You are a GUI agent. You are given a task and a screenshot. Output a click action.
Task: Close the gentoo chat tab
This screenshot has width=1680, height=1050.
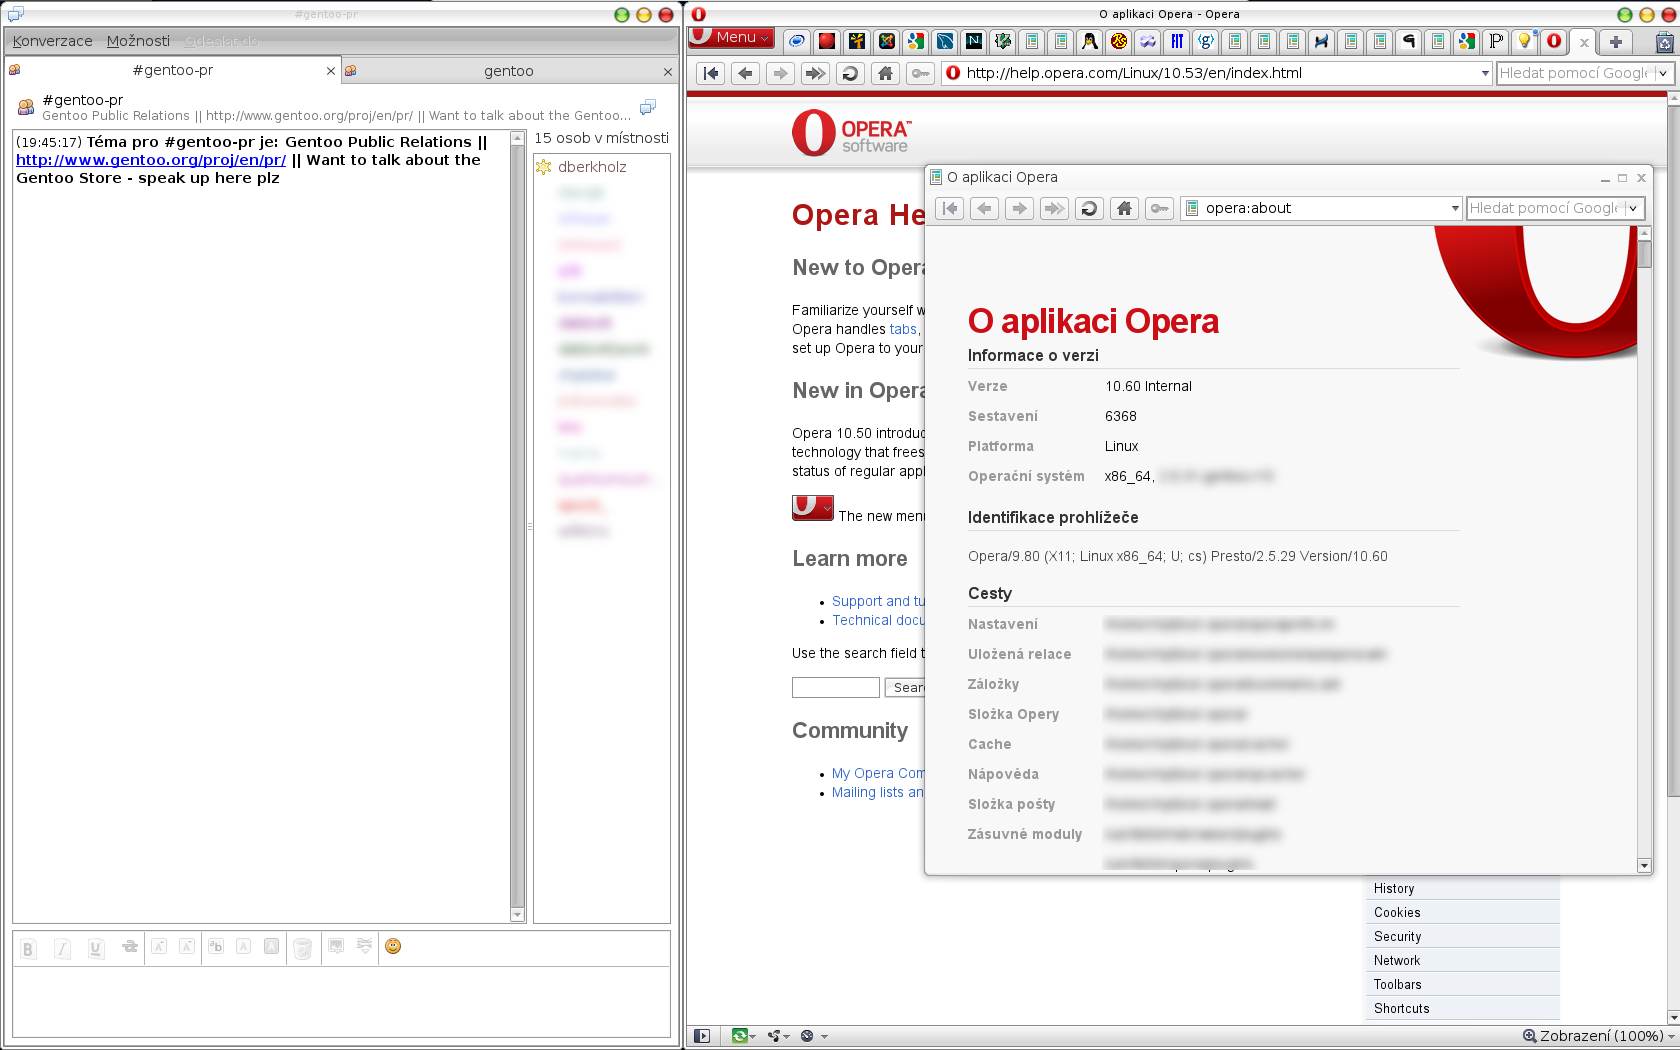click(x=668, y=72)
